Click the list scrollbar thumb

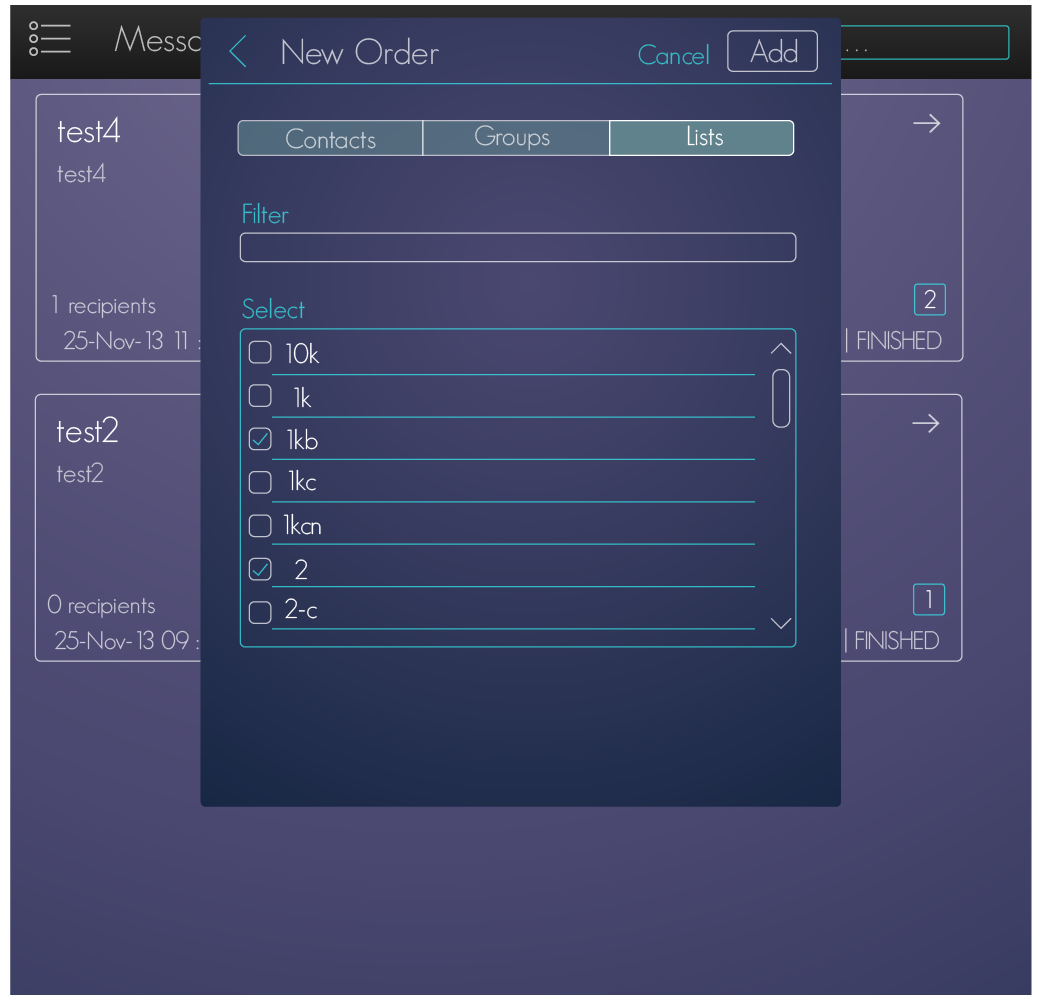click(781, 399)
